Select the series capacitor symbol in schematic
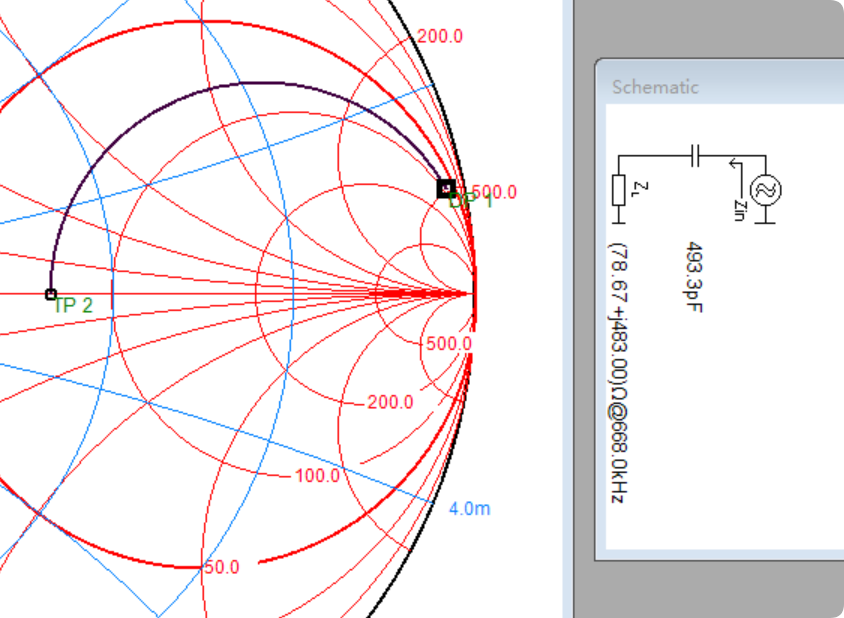844x618 pixels. coord(697,155)
